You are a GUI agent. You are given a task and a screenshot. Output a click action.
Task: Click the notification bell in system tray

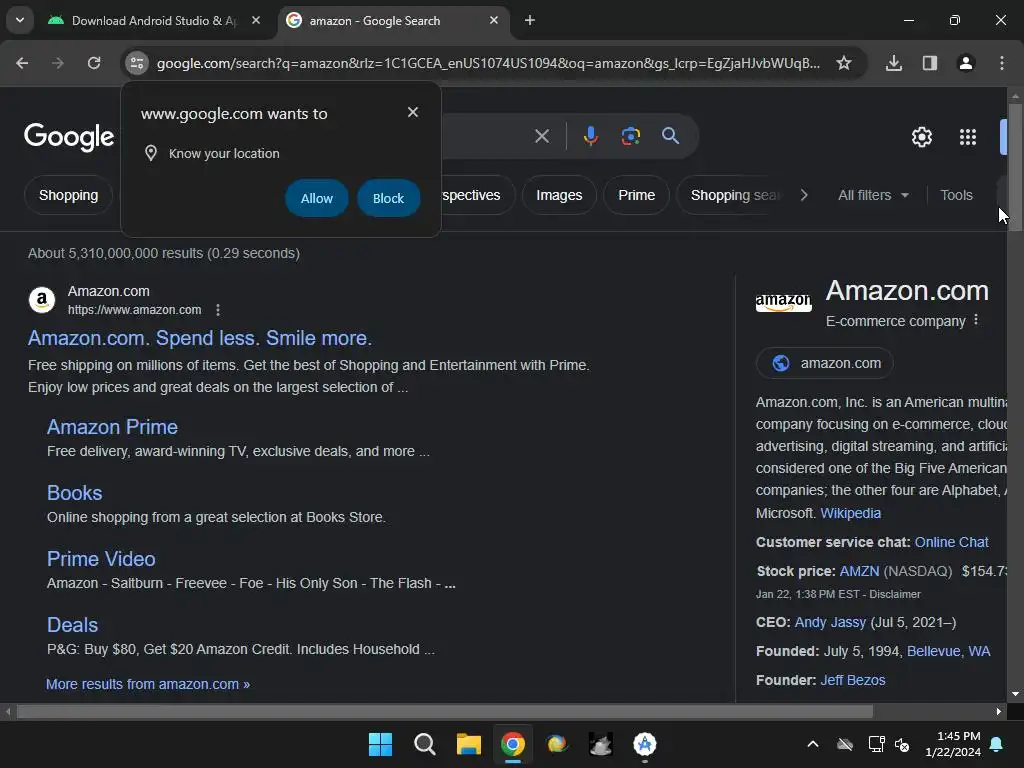tap(997, 744)
